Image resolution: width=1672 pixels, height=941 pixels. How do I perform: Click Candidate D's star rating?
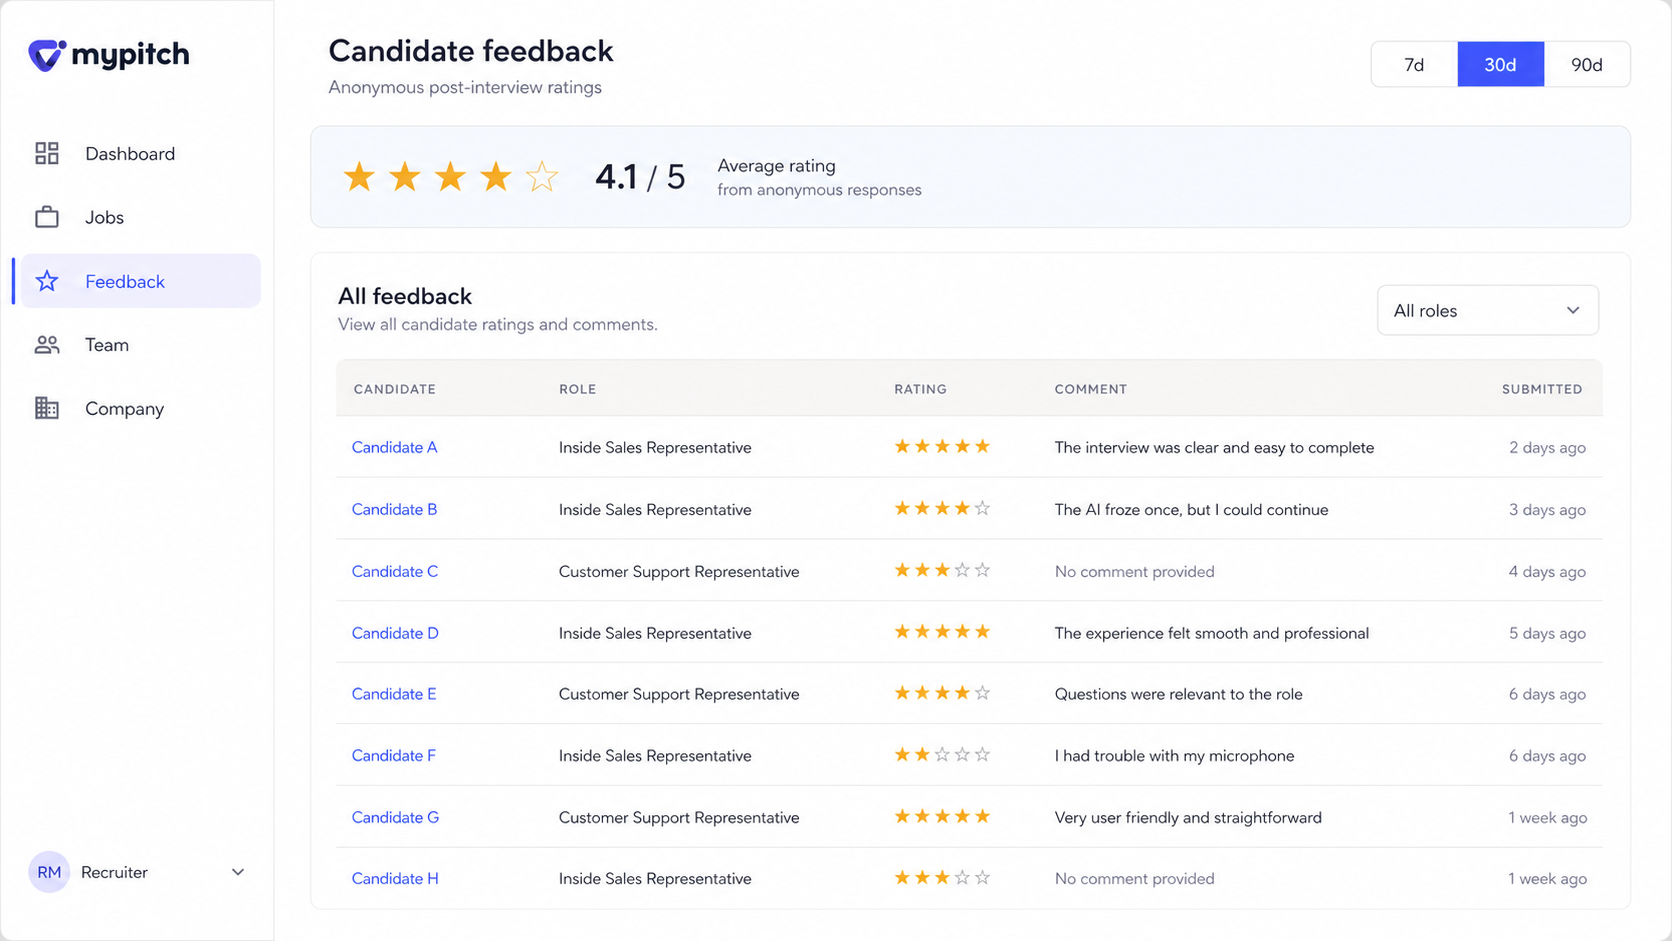click(x=942, y=632)
